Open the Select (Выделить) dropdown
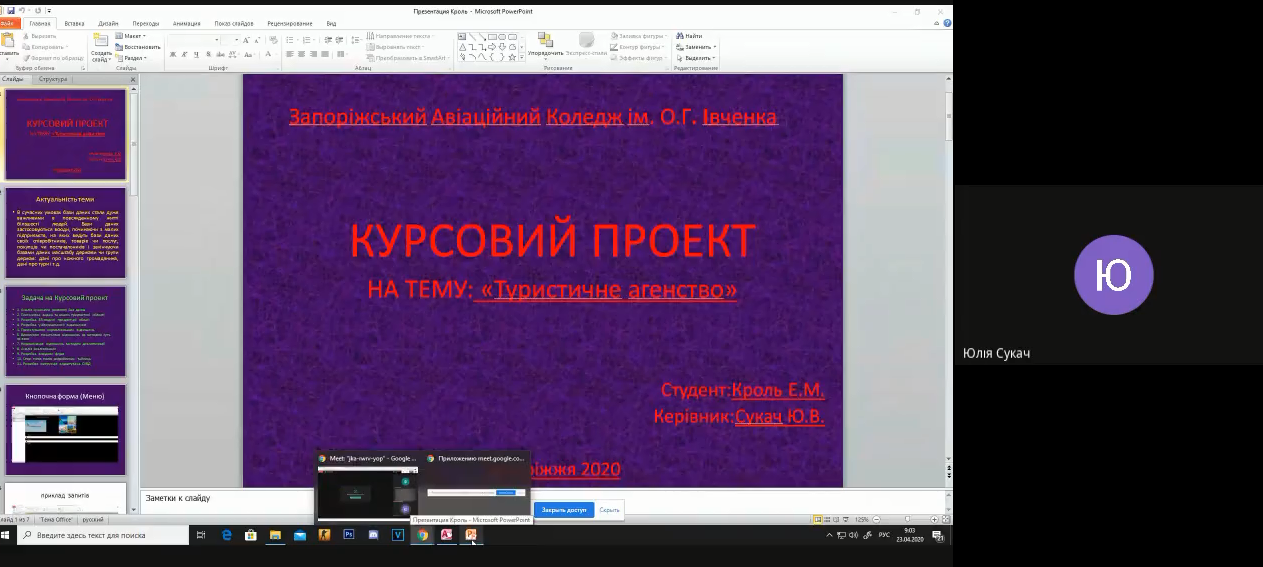This screenshot has width=1263, height=567. pos(697,58)
